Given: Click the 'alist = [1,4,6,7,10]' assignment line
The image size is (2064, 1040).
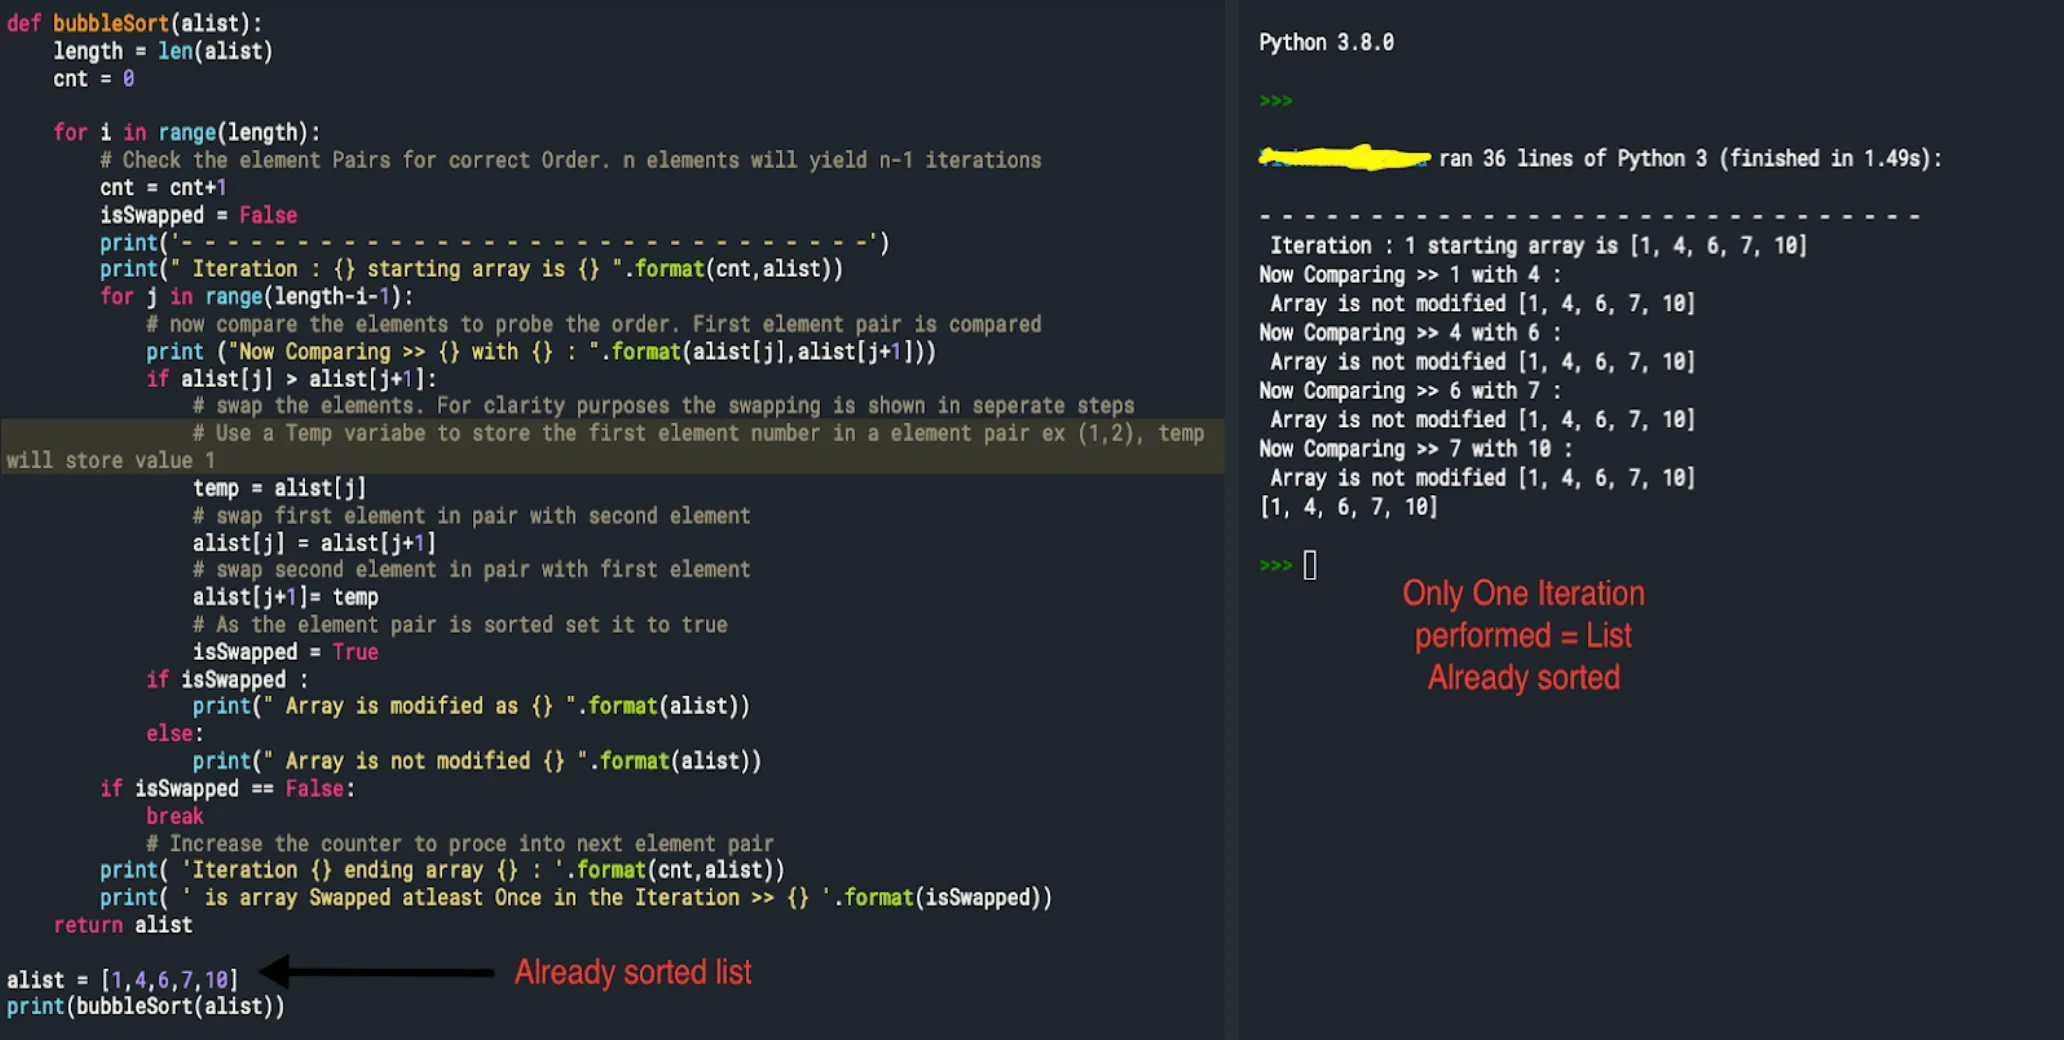Looking at the screenshot, I should coord(122,980).
